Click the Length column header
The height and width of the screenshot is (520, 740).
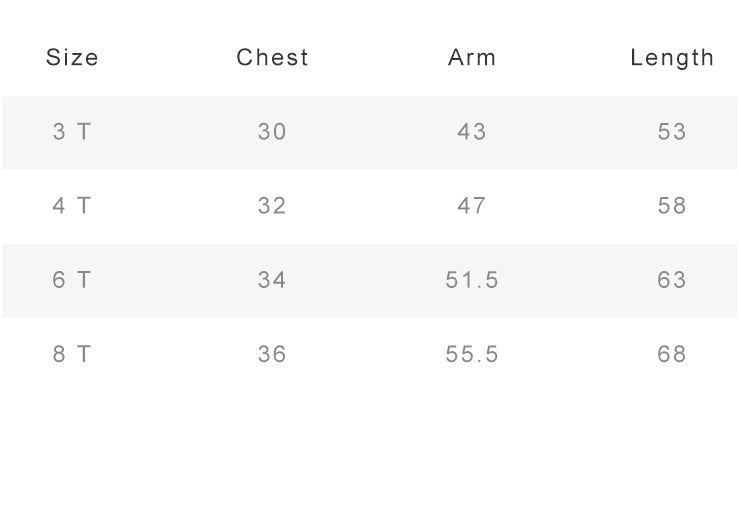[x=672, y=59]
